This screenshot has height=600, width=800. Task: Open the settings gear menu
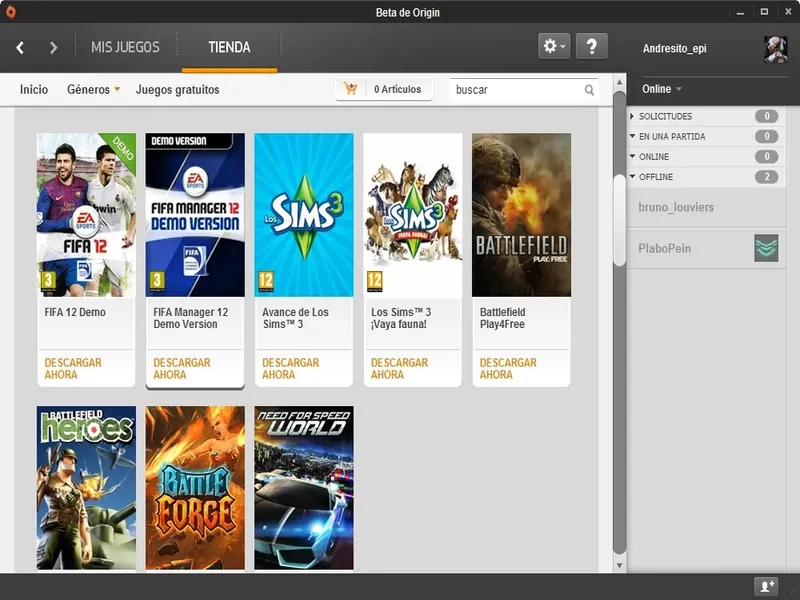point(553,46)
